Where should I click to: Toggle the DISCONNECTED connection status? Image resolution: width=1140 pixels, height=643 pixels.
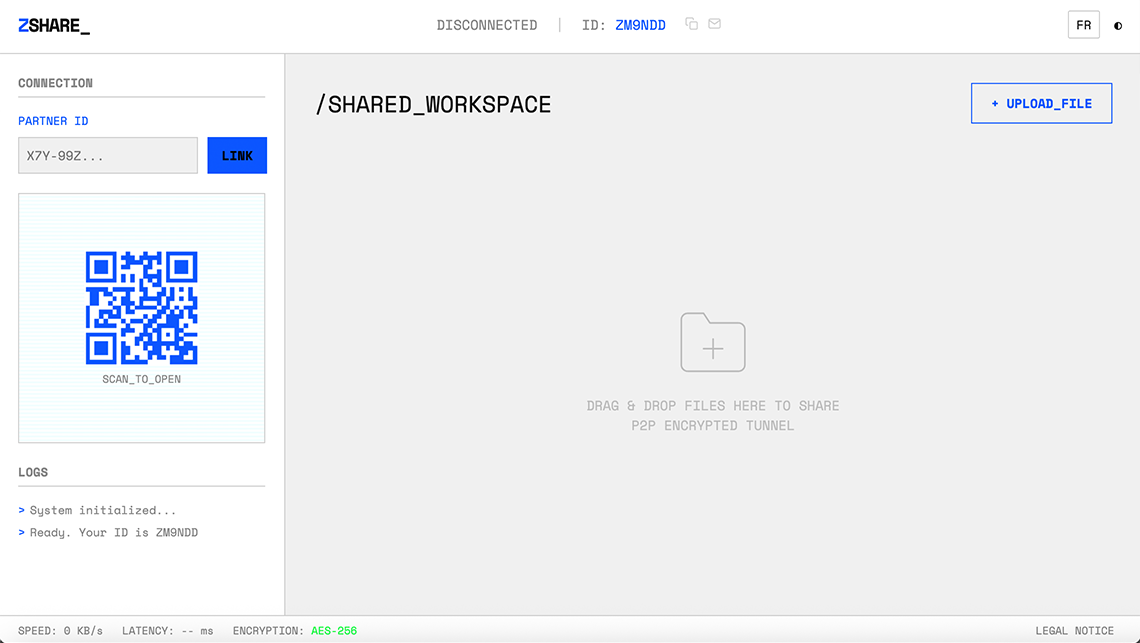pyautogui.click(x=487, y=24)
